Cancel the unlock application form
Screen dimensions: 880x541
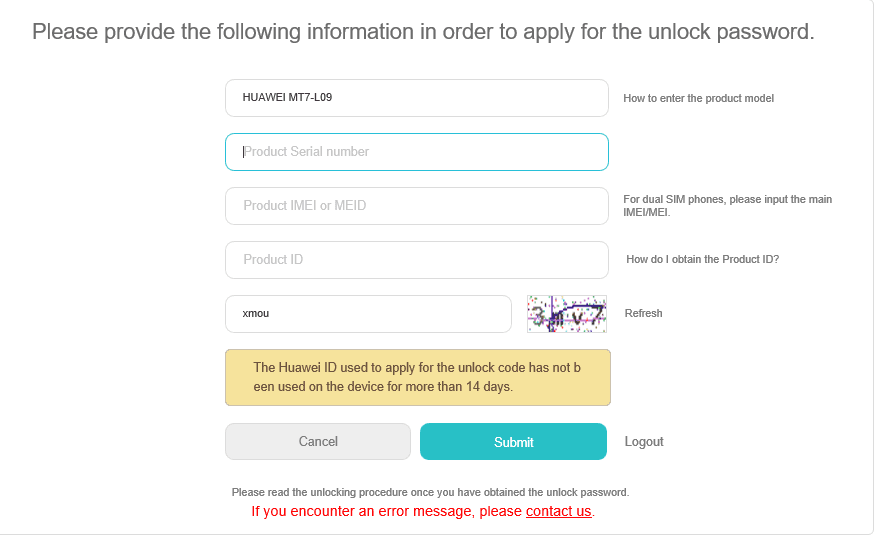(x=318, y=442)
